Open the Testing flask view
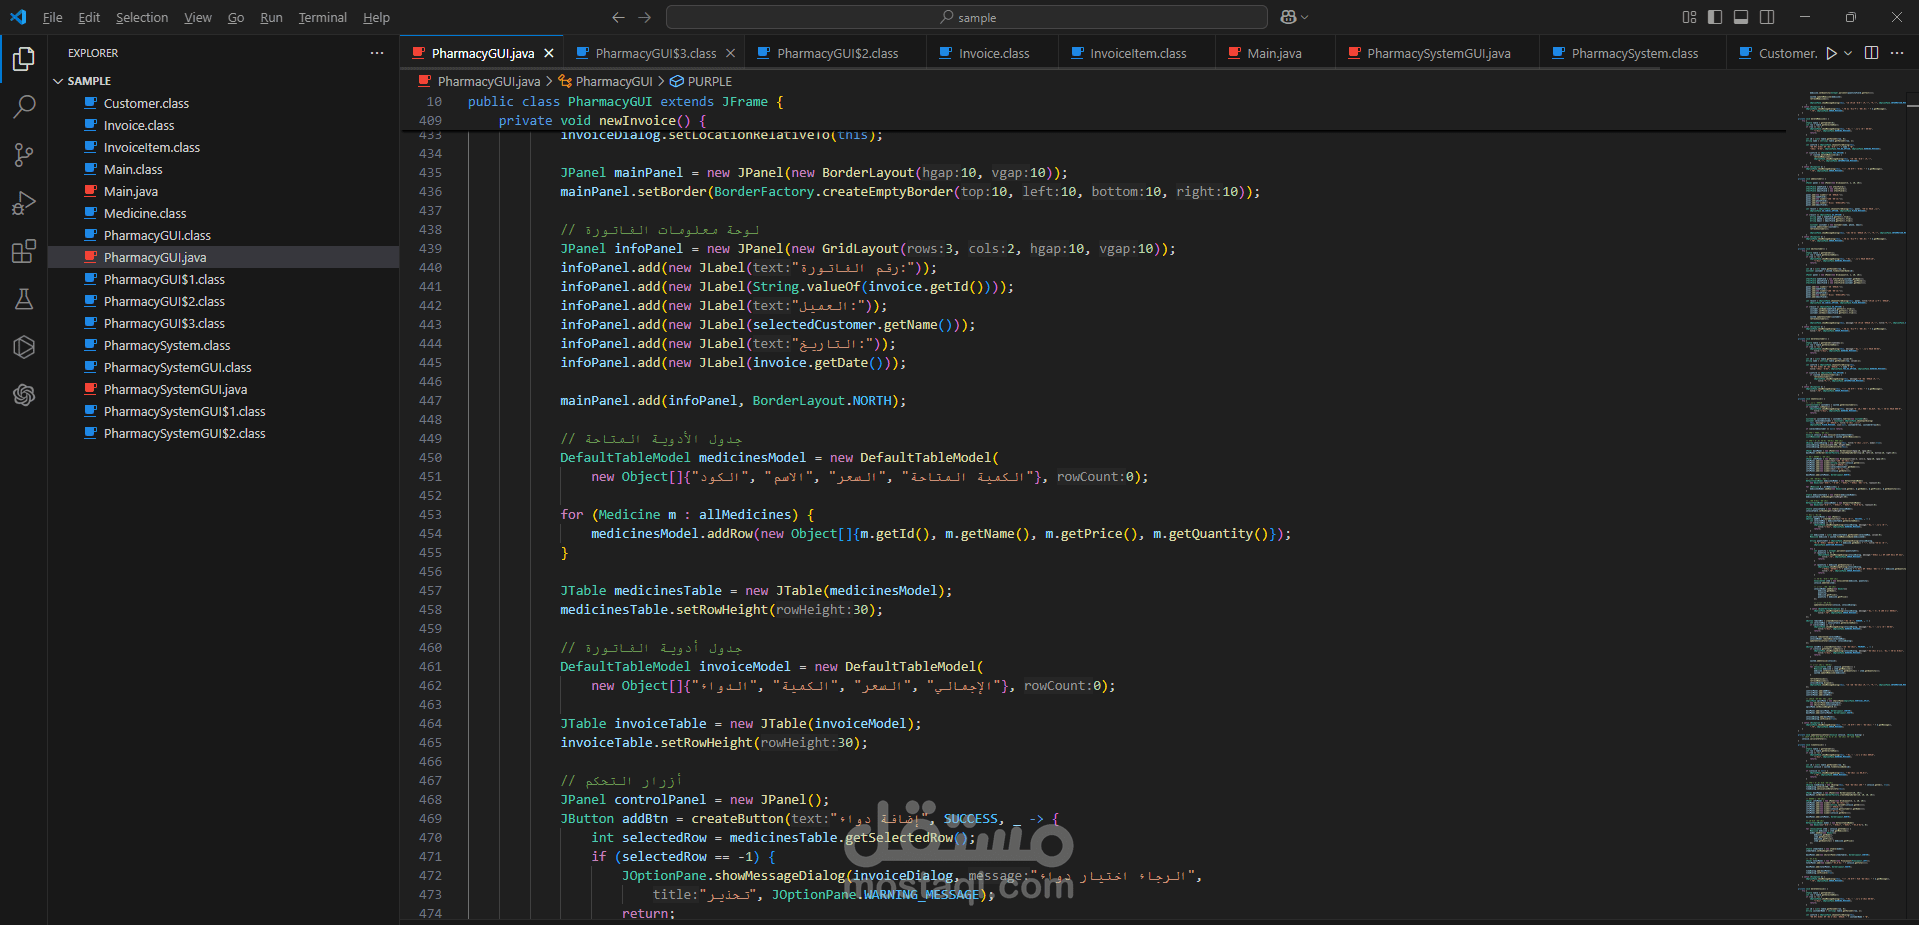 [24, 299]
